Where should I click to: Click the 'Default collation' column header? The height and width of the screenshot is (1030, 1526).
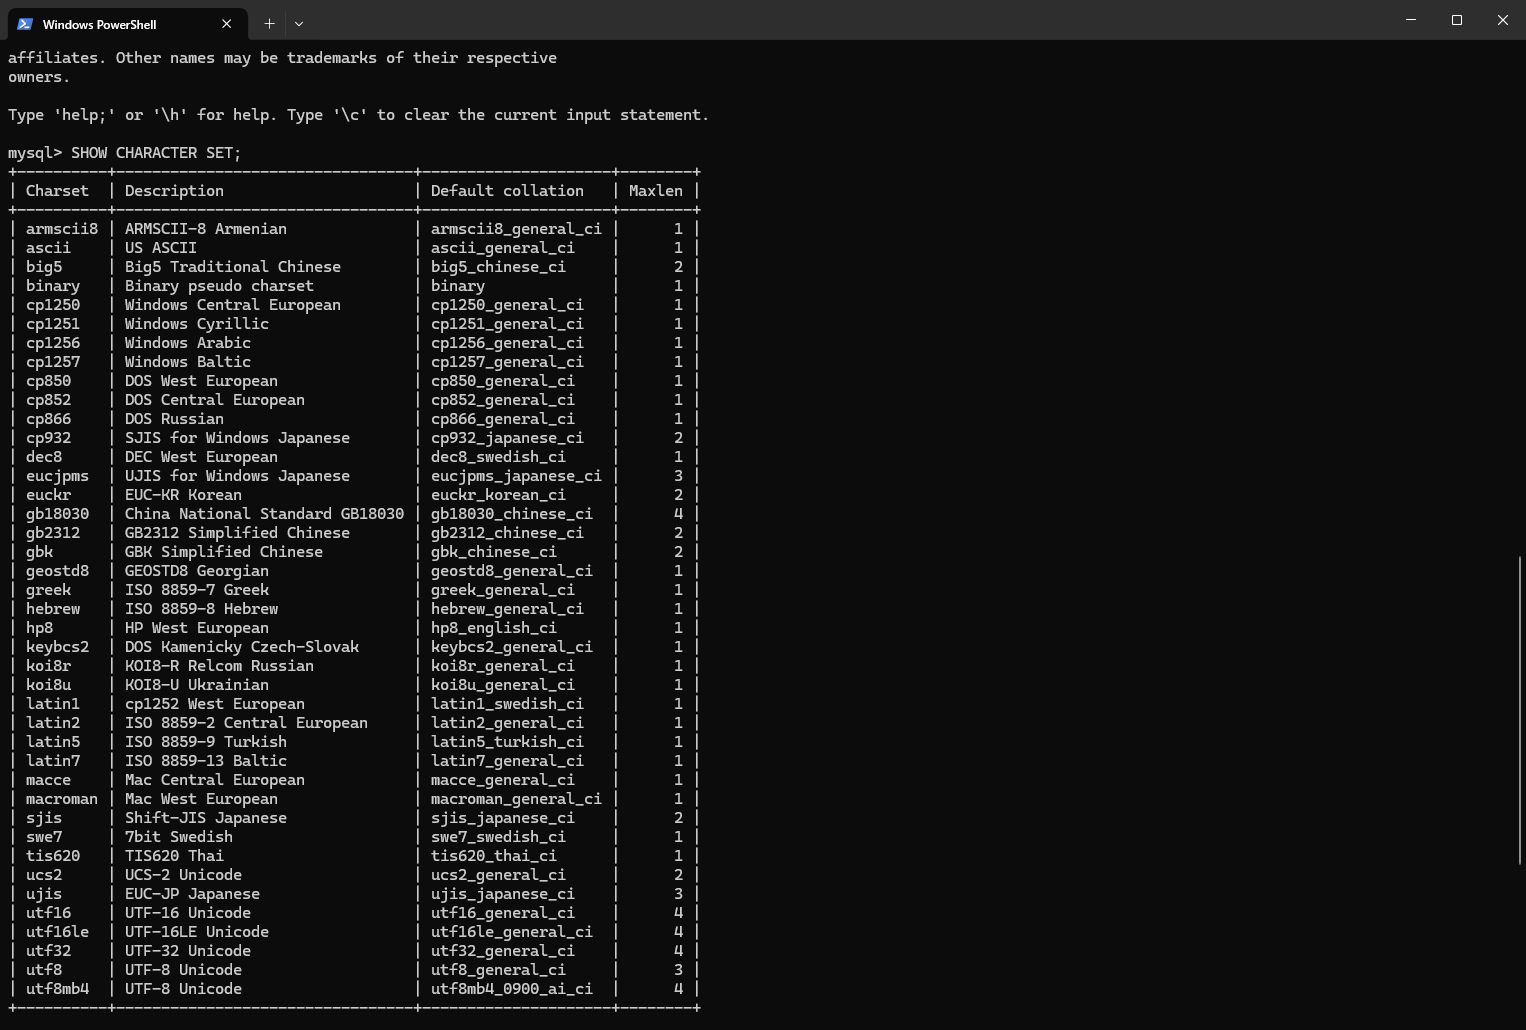[x=507, y=191]
